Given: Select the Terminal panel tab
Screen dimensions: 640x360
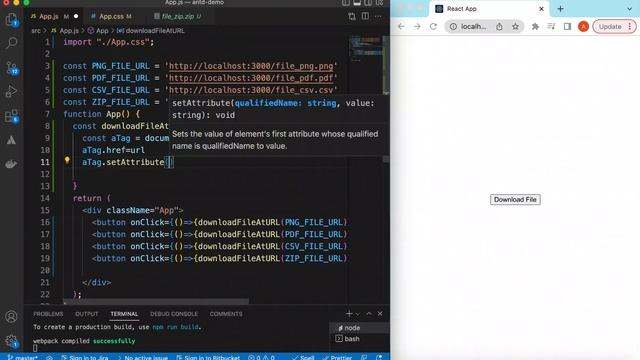Looking at the screenshot, I should pyautogui.click(x=124, y=314).
